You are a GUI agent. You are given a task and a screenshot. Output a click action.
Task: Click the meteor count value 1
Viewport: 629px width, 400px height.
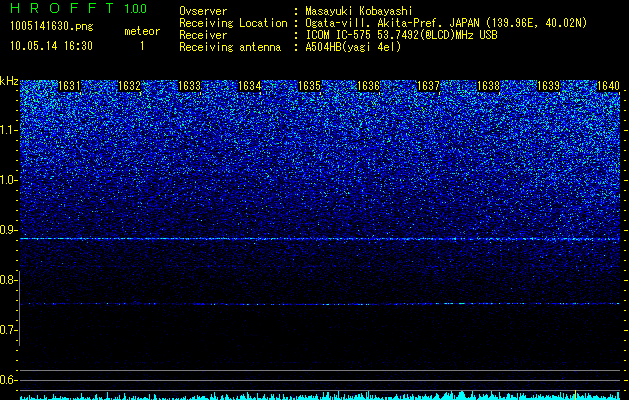pos(142,46)
